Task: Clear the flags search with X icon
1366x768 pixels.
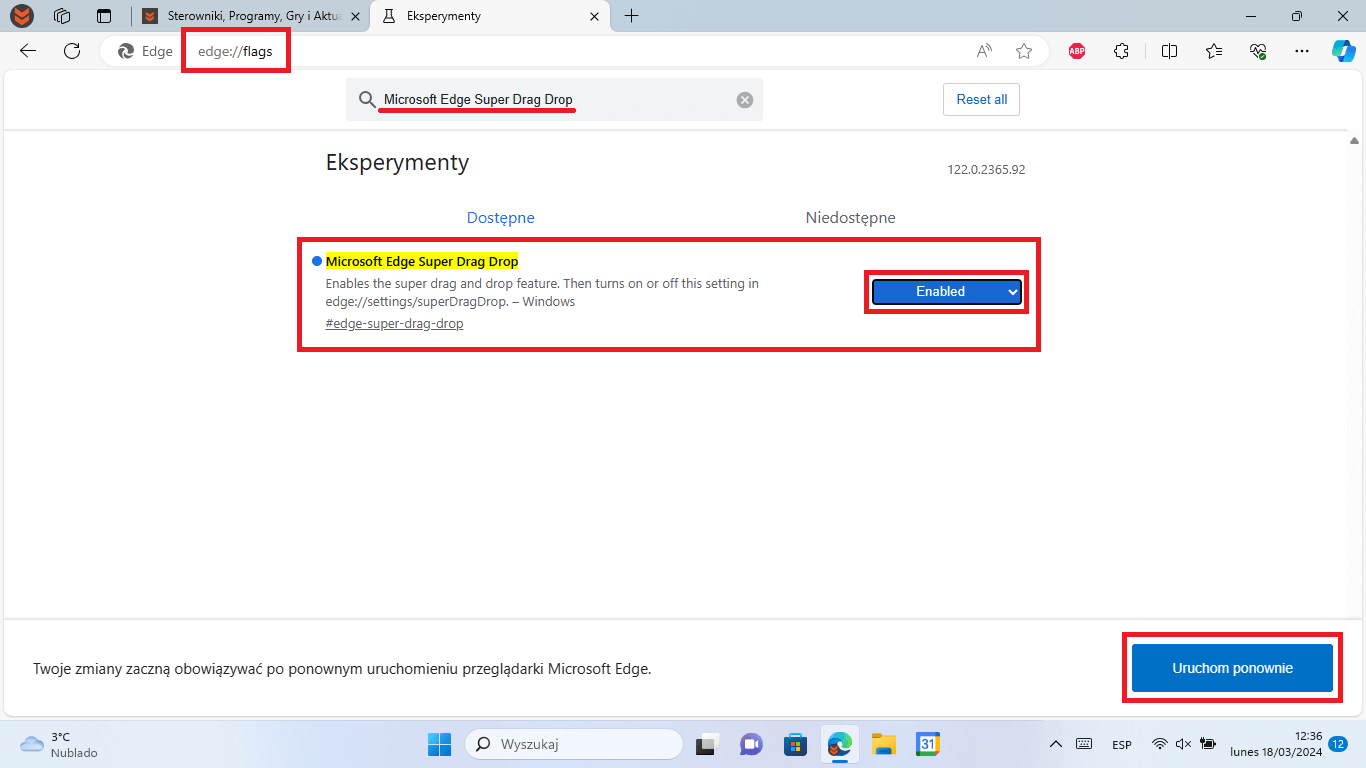Action: pyautogui.click(x=744, y=100)
